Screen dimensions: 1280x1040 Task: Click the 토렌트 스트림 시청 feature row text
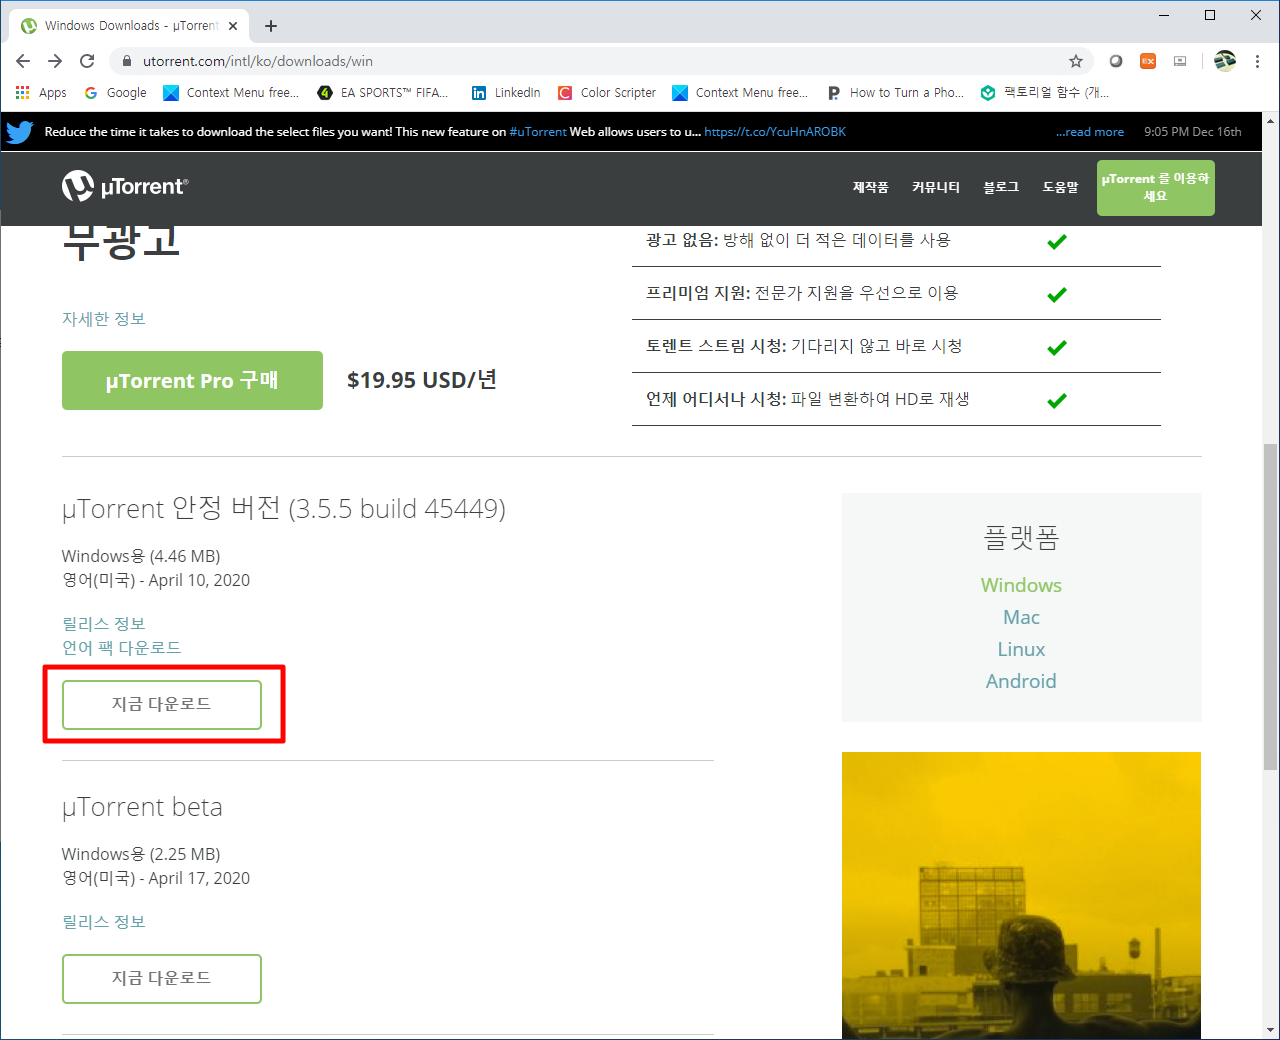point(804,346)
